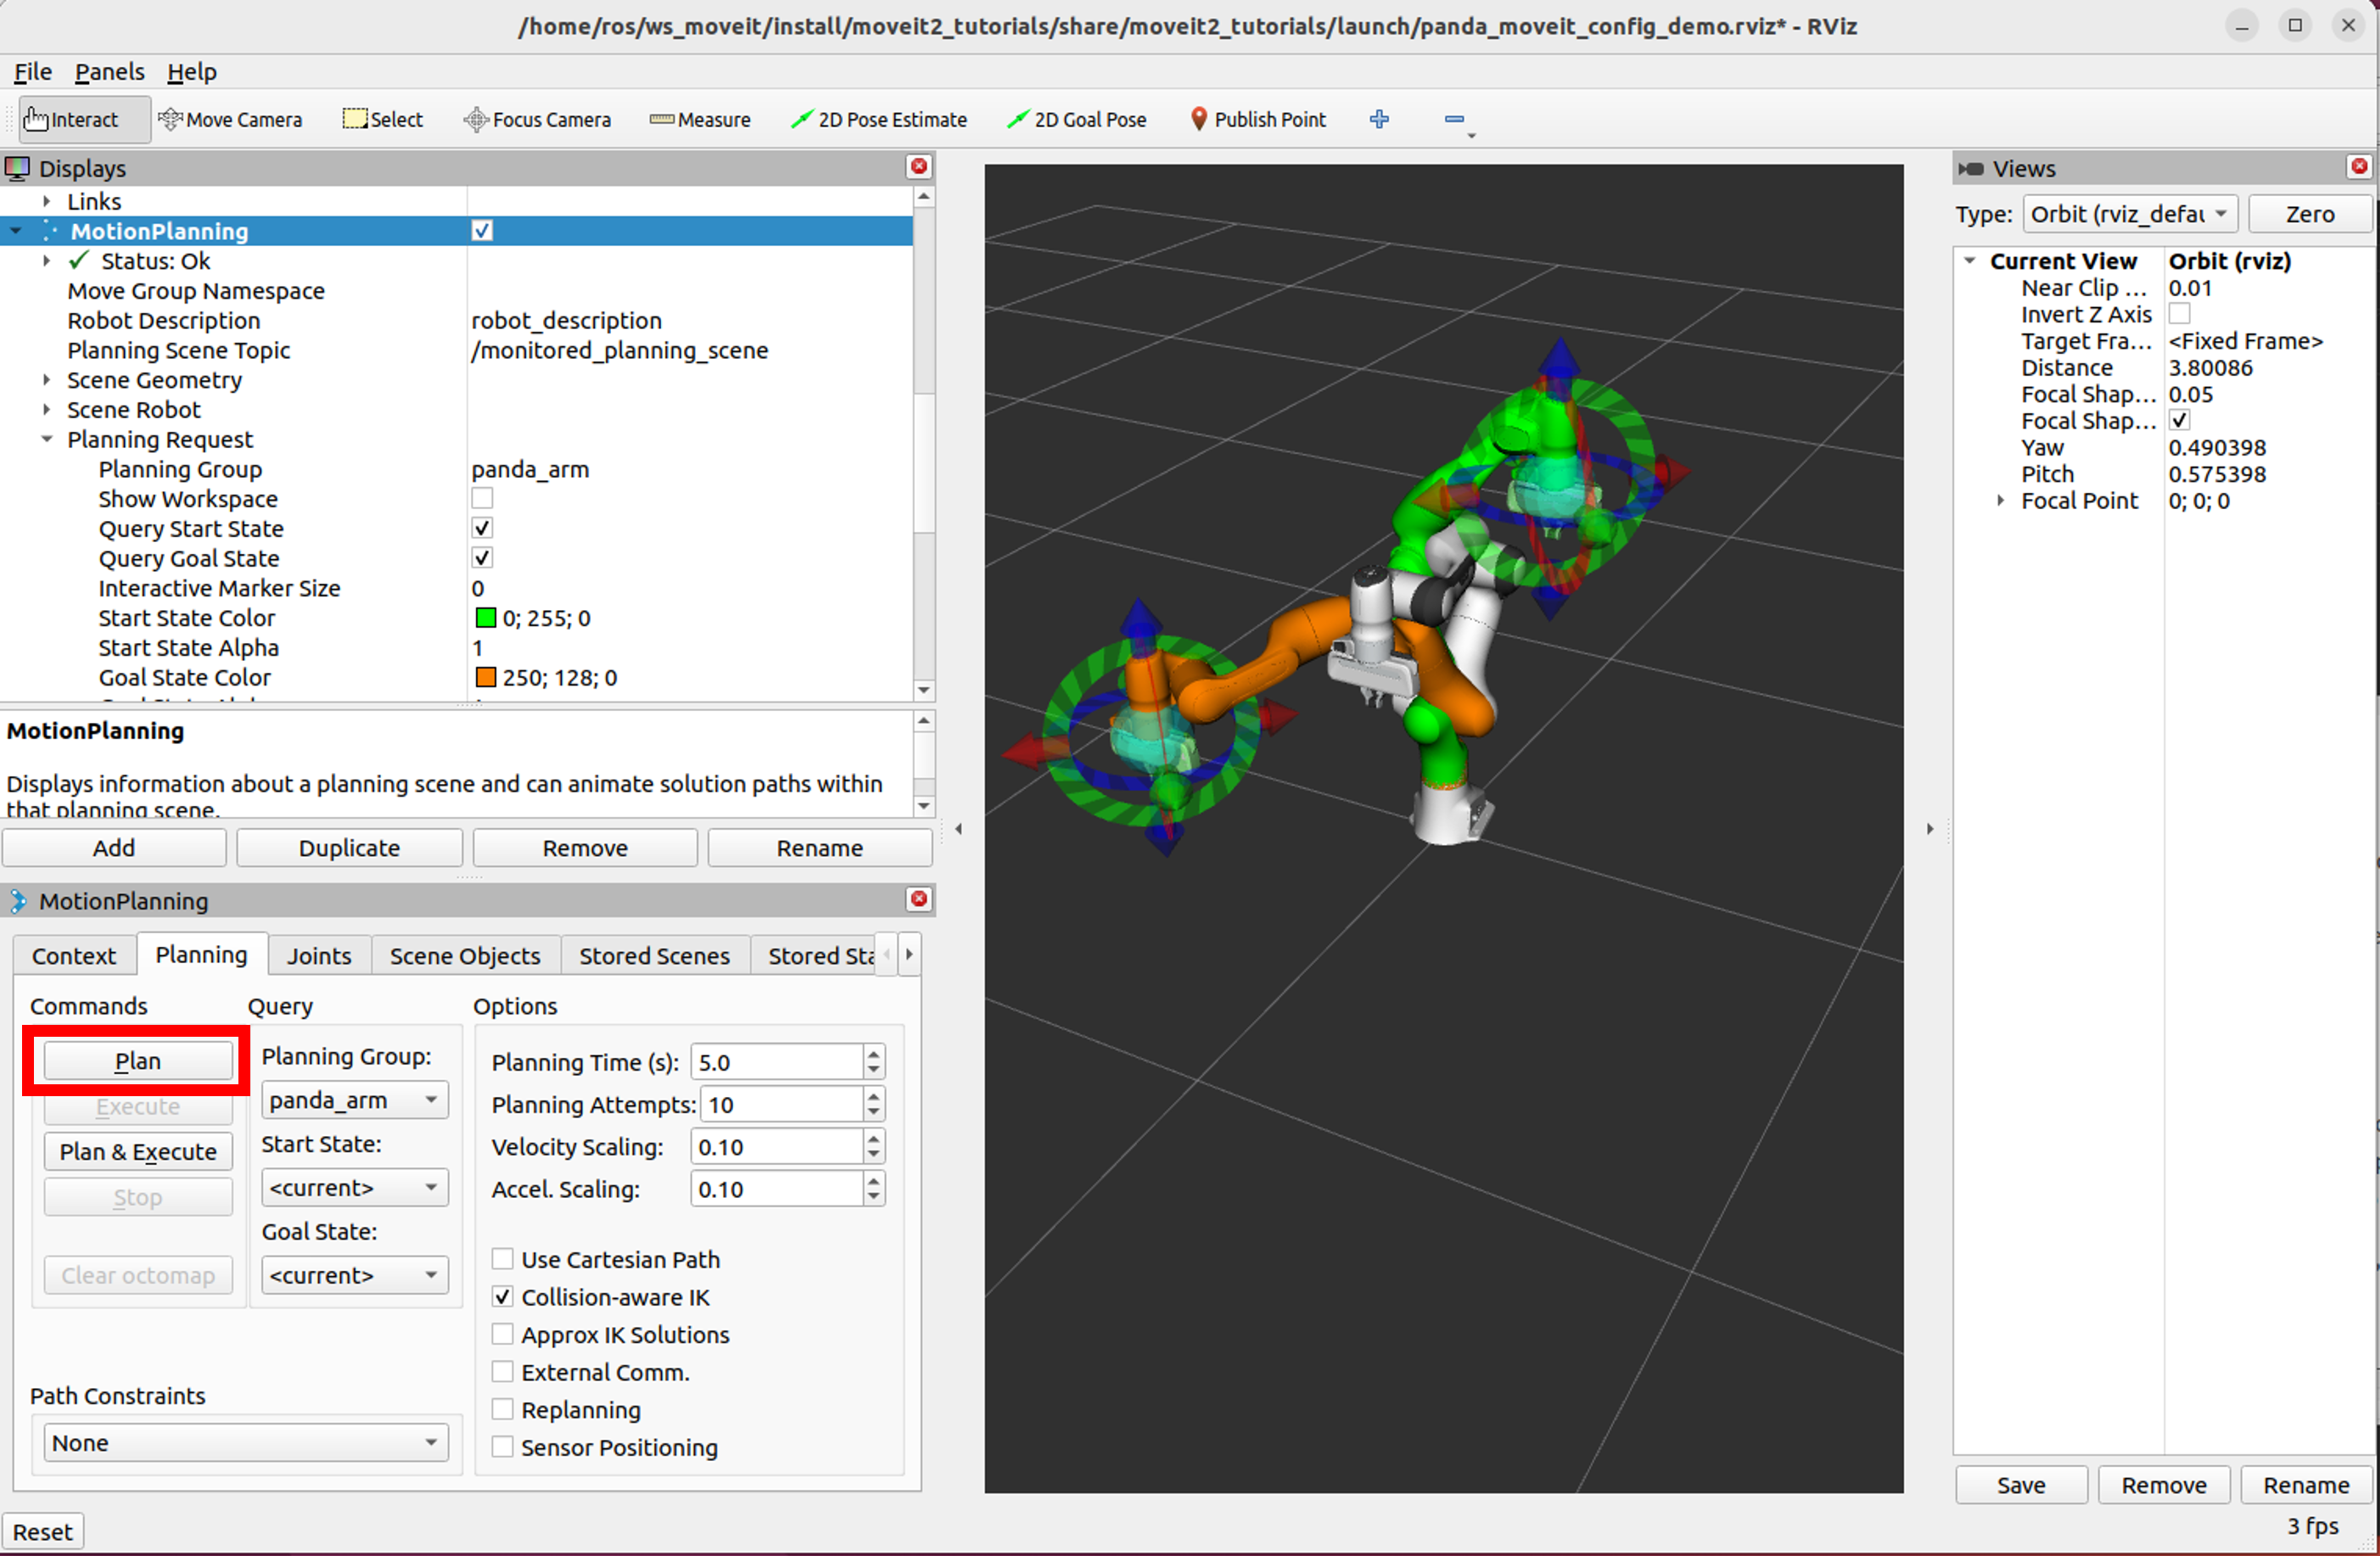The height and width of the screenshot is (1556, 2380).
Task: Close the Displays panel
Action: point(919,167)
